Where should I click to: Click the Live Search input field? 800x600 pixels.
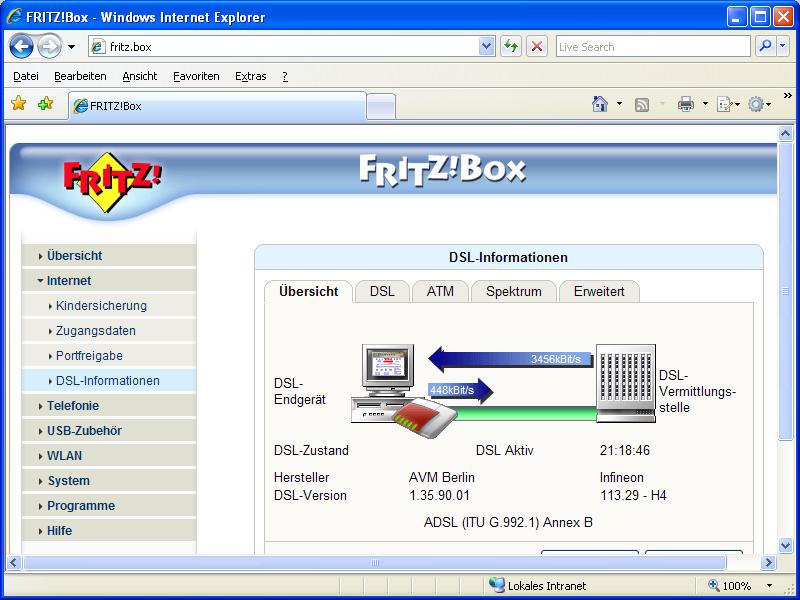tap(650, 46)
